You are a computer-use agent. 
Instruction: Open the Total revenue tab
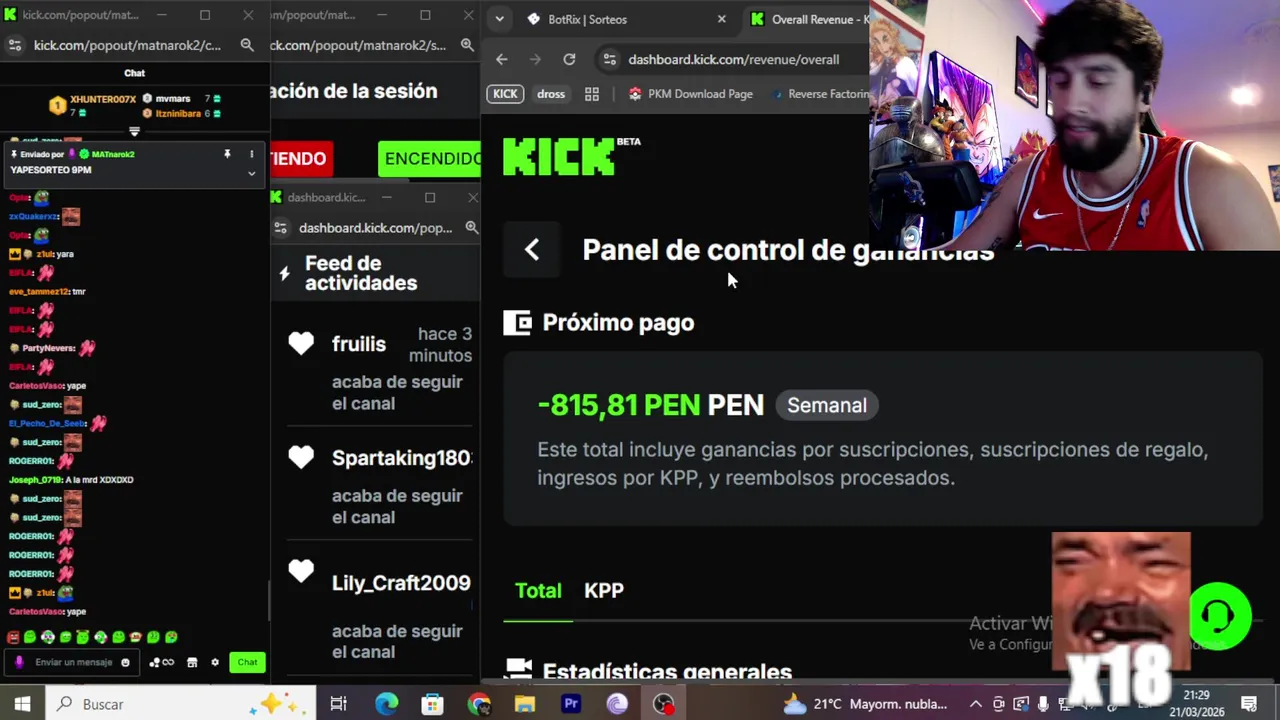(538, 591)
